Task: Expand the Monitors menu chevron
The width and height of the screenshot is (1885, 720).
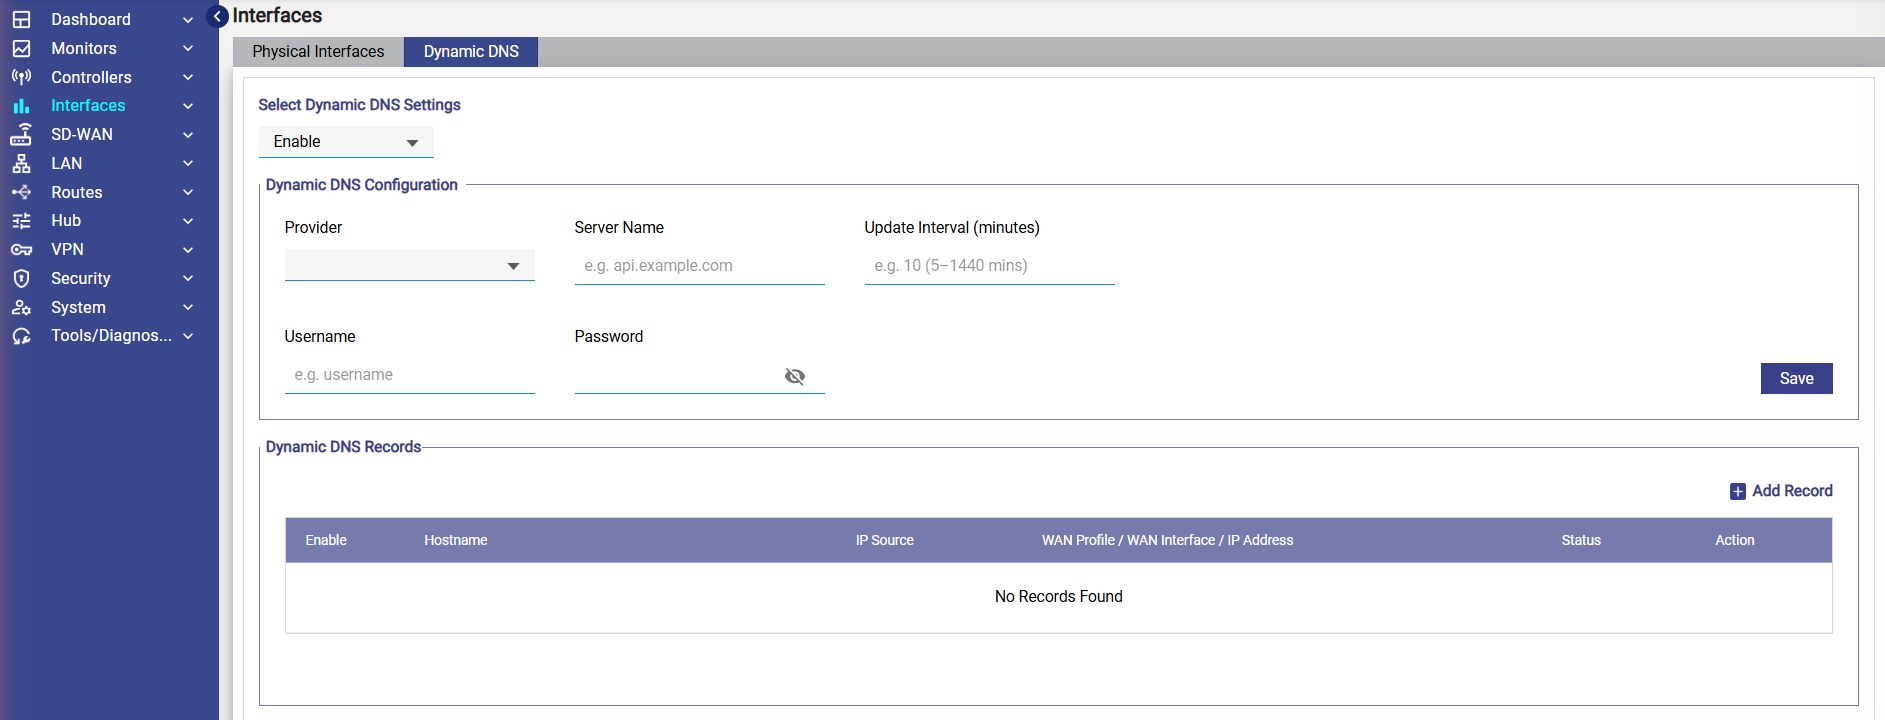Action: point(188,48)
